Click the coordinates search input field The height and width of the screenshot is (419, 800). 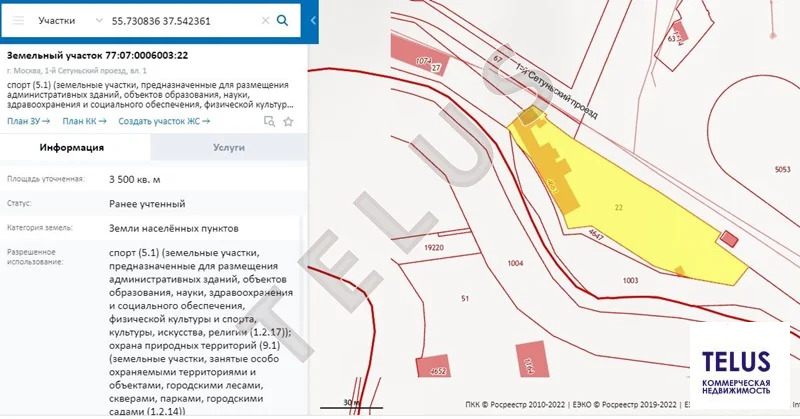tap(185, 20)
